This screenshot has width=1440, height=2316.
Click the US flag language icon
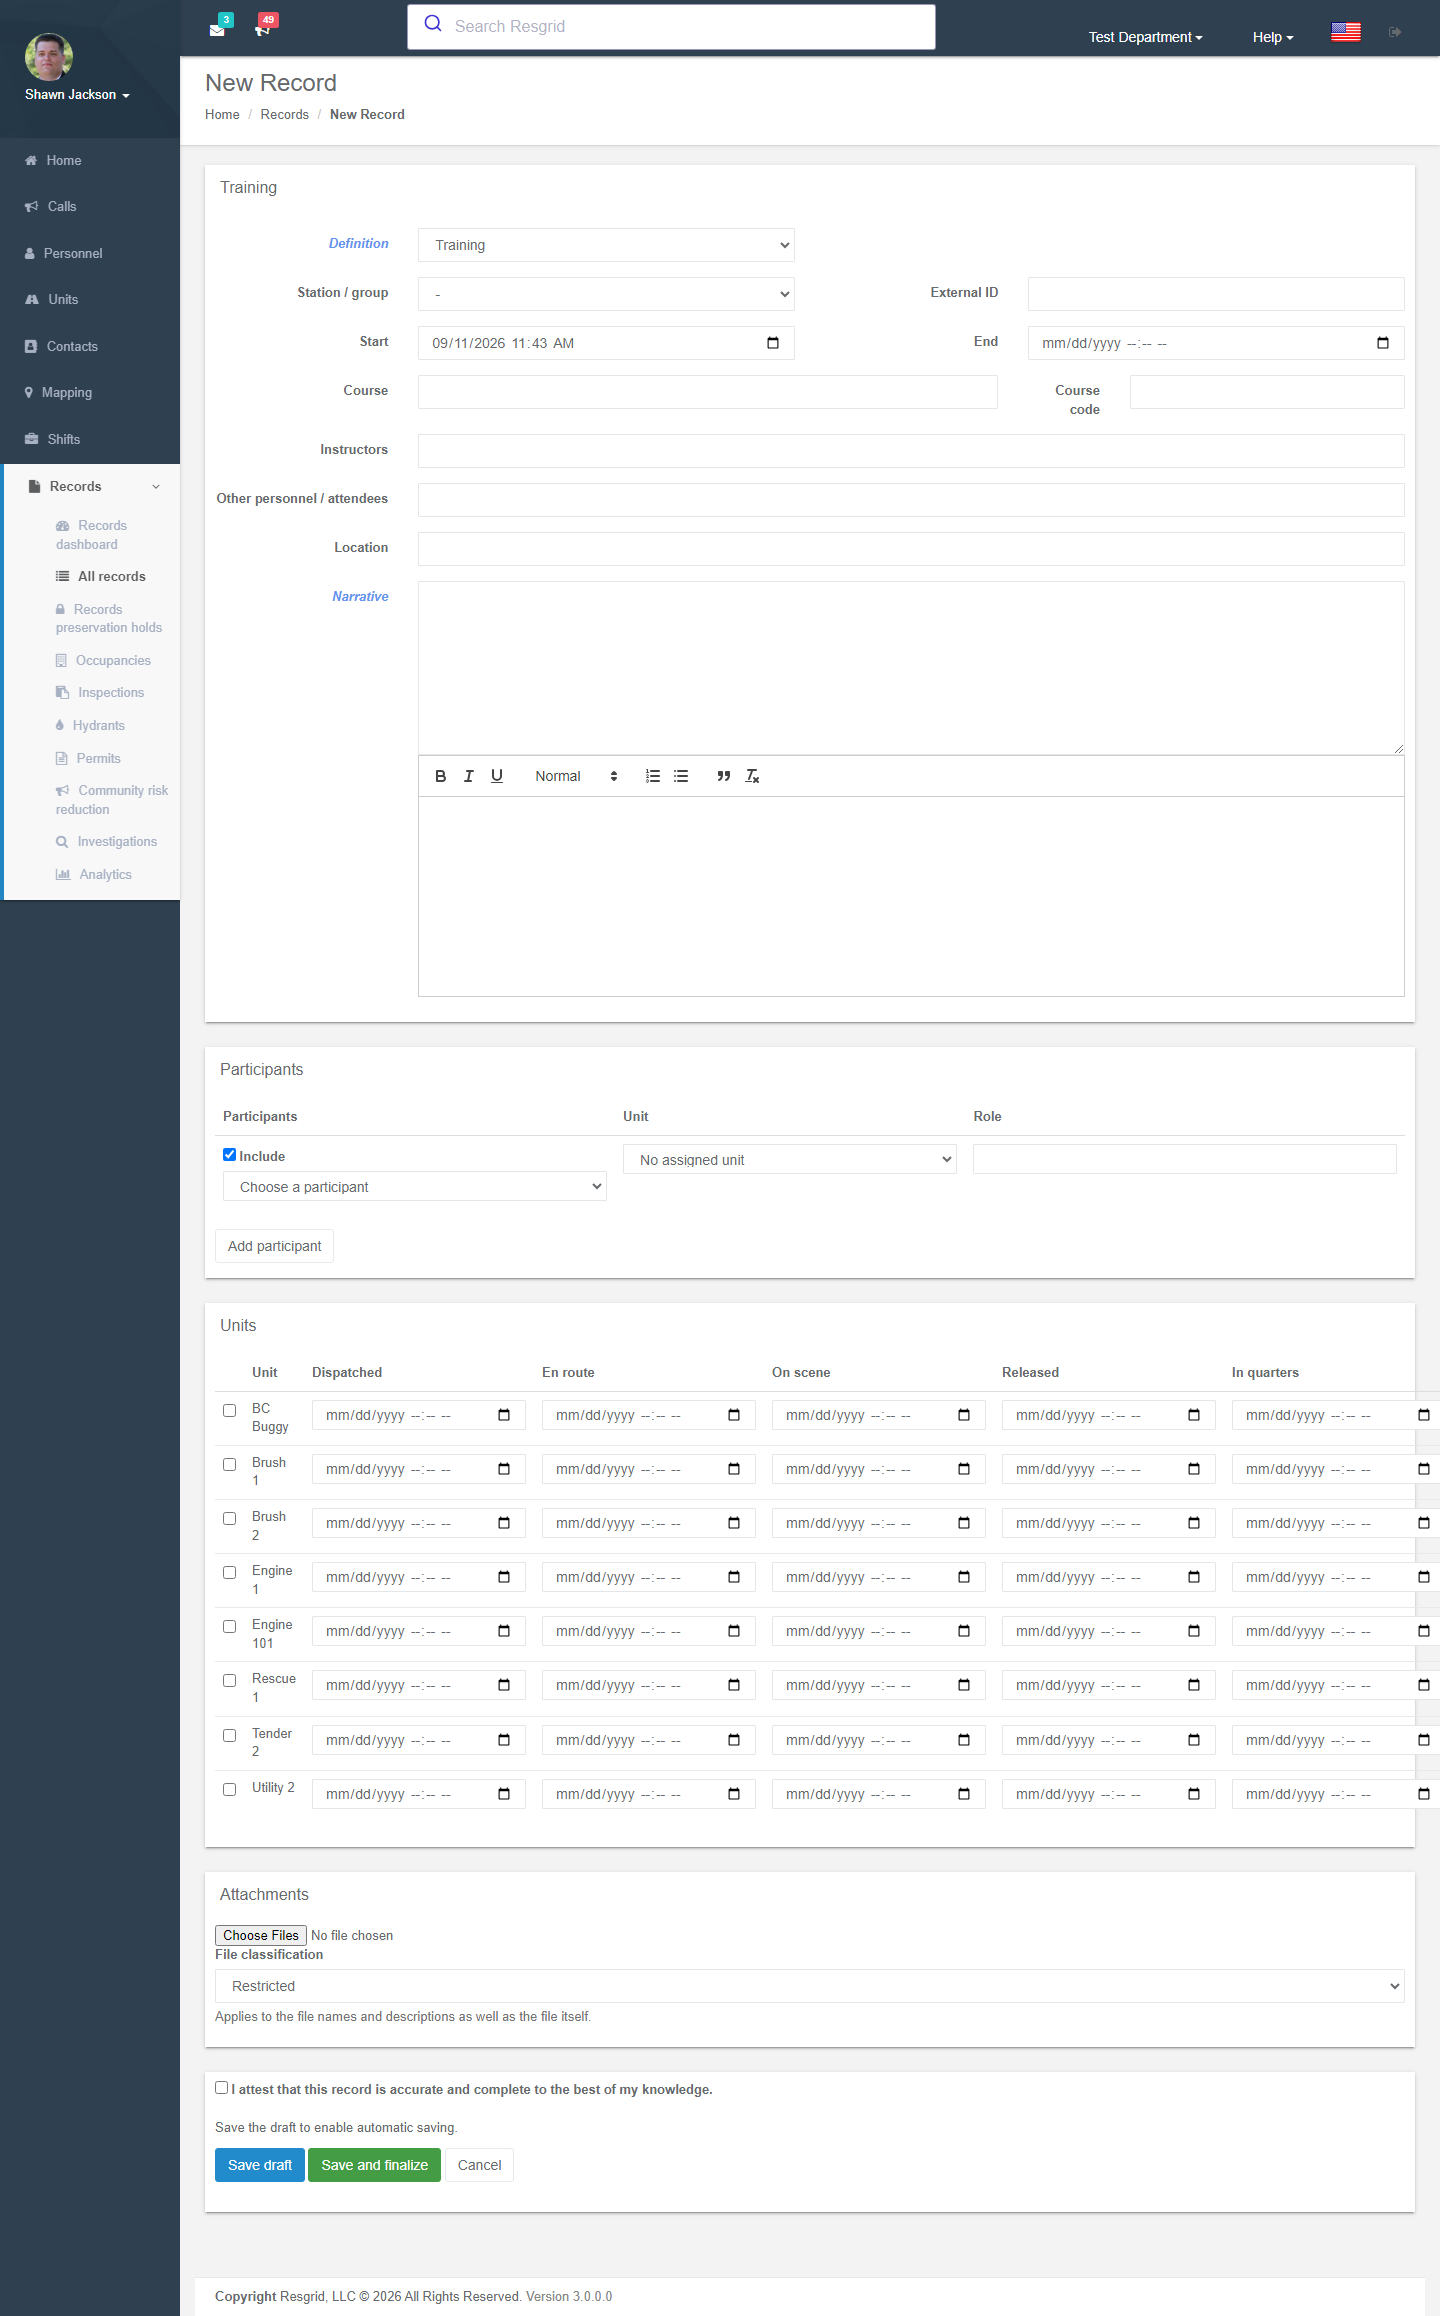click(1345, 32)
